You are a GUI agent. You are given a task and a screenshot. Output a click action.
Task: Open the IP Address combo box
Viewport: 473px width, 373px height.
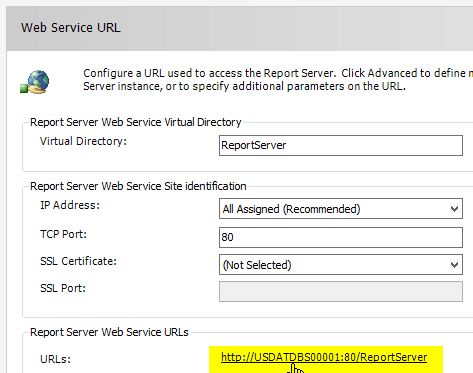click(x=341, y=209)
